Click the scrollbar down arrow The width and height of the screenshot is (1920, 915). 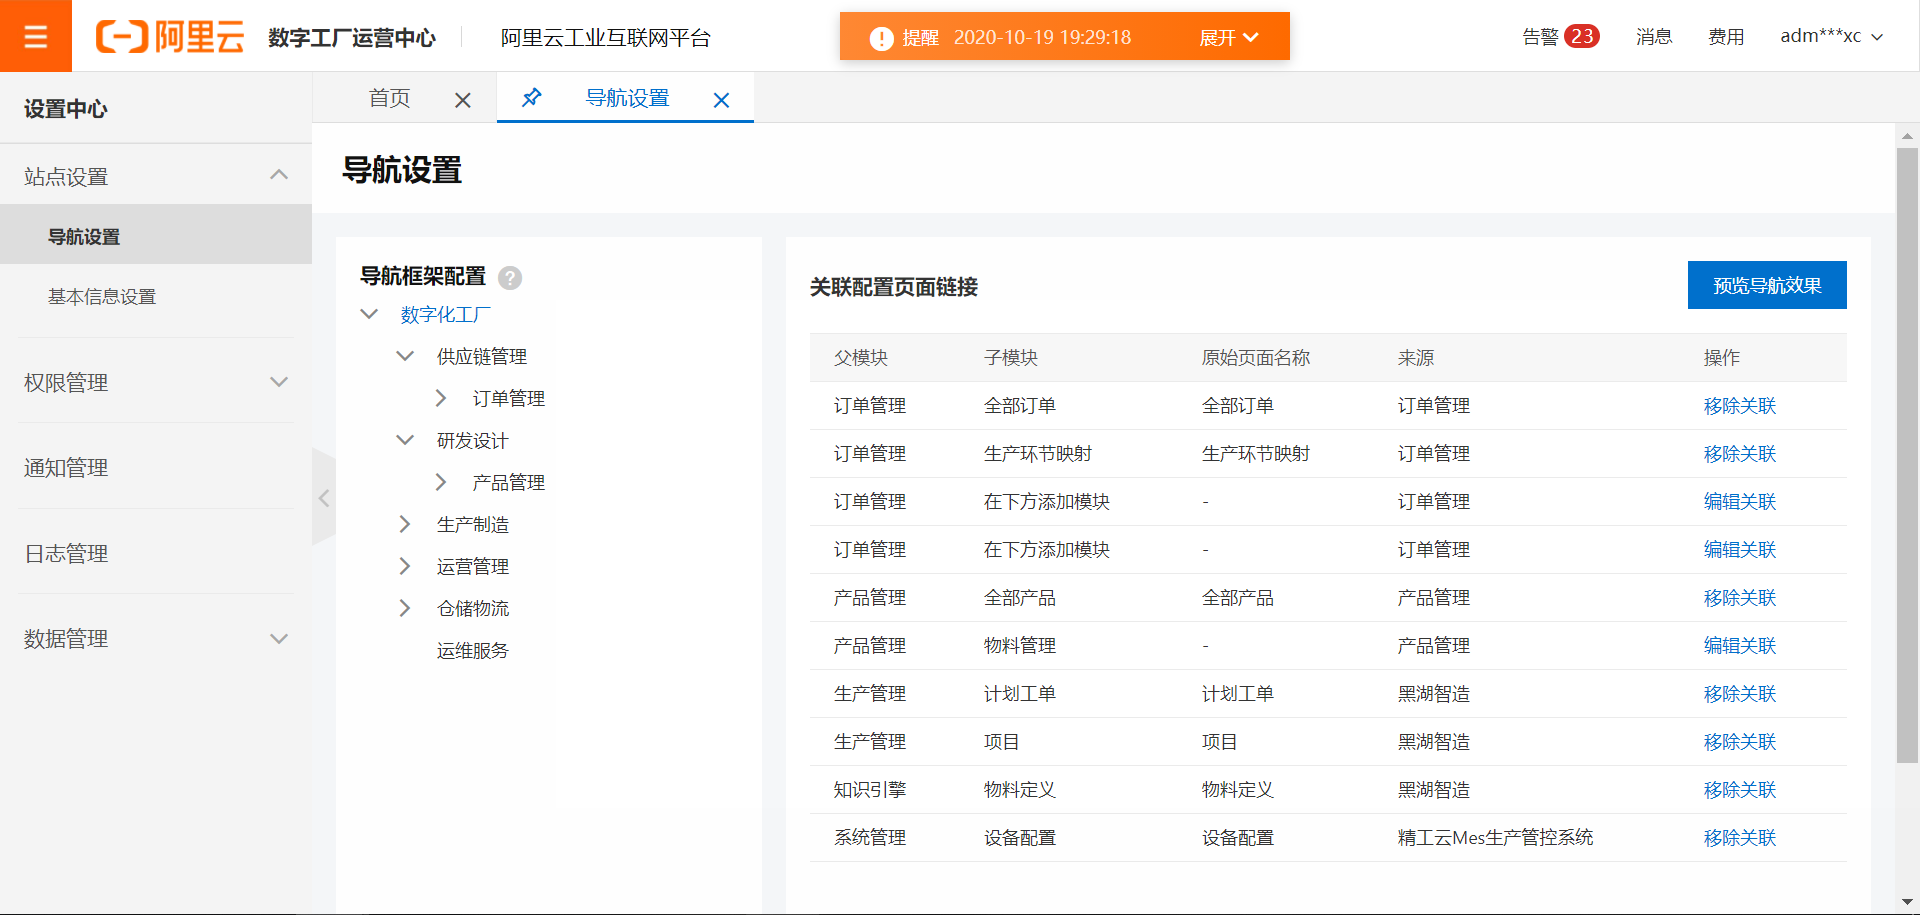[1907, 902]
